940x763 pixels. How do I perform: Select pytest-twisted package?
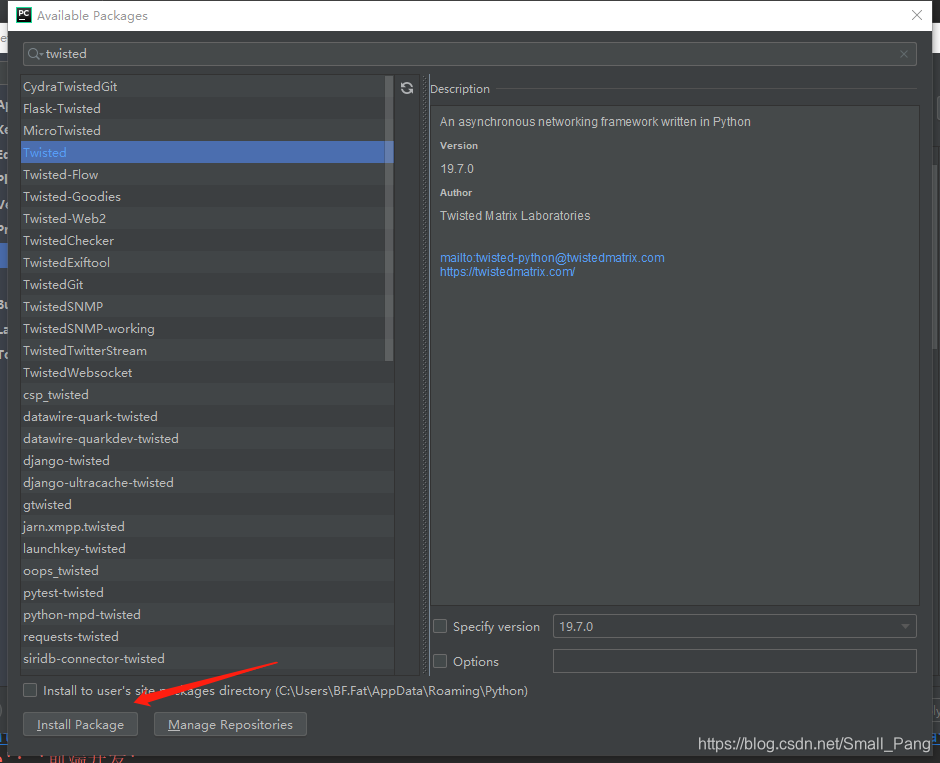coord(207,593)
